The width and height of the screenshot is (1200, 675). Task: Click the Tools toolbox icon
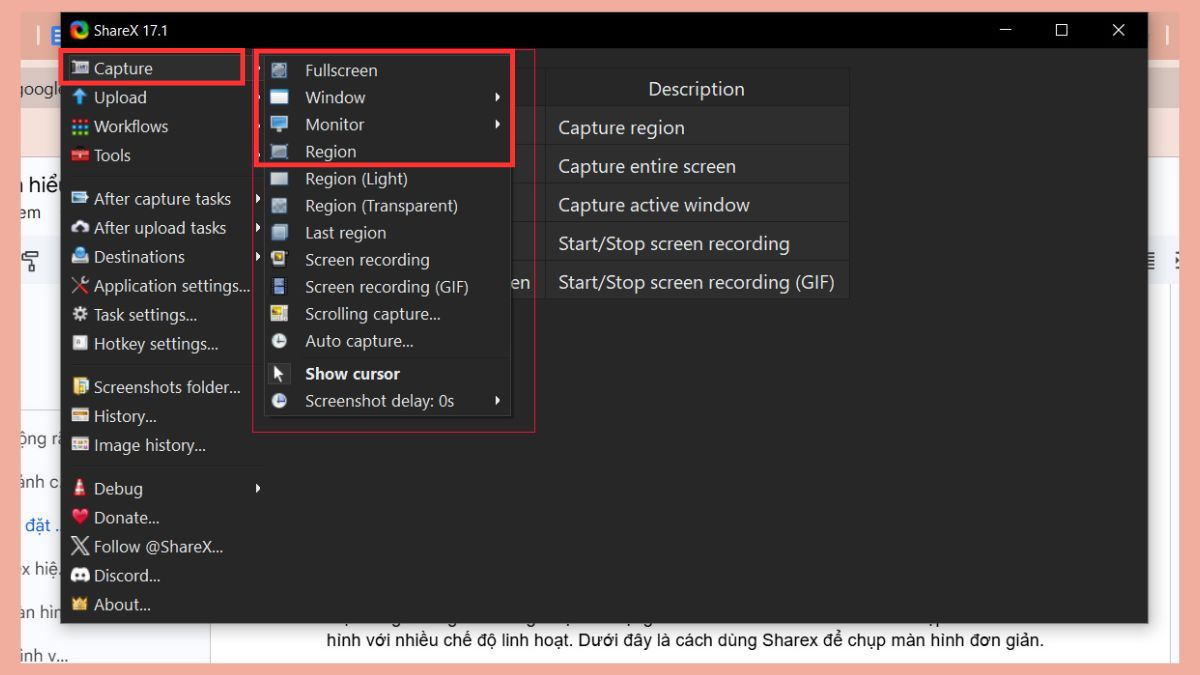[x=80, y=155]
